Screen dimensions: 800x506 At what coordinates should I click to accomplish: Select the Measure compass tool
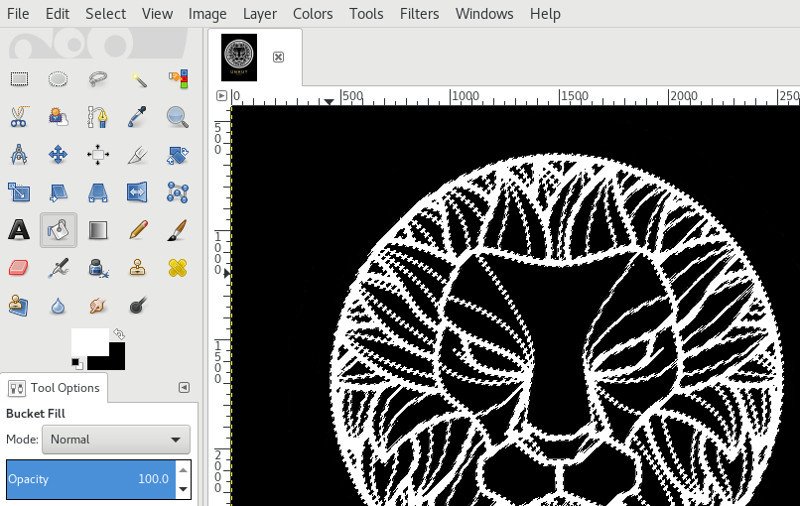point(19,155)
